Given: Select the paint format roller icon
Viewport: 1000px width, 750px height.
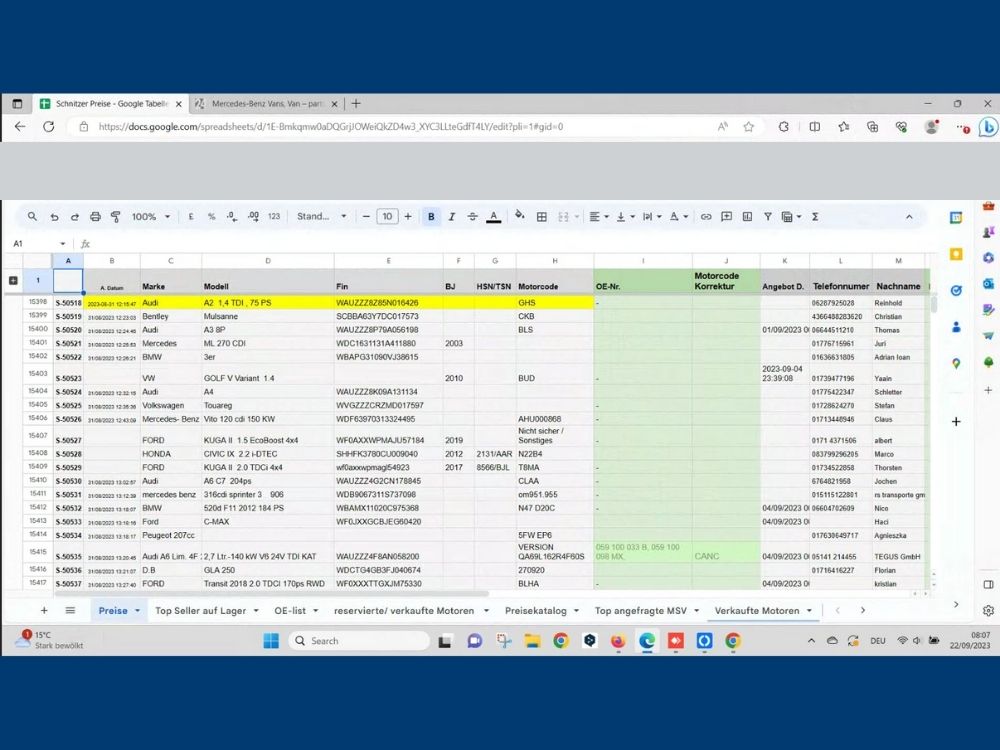Looking at the screenshot, I should [x=115, y=217].
